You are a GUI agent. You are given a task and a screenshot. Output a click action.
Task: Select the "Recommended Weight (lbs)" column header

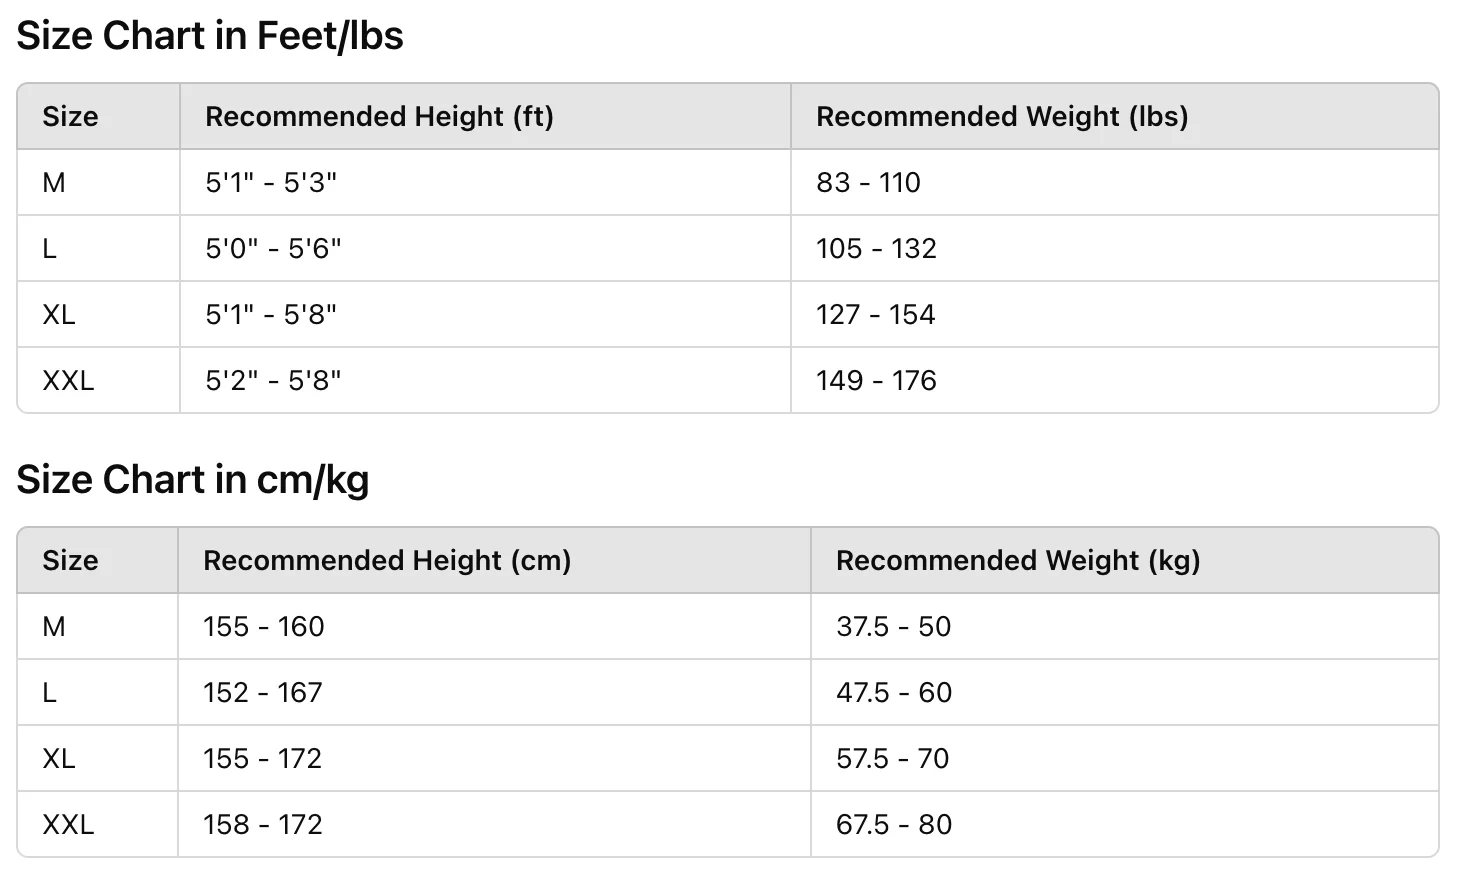click(1002, 117)
